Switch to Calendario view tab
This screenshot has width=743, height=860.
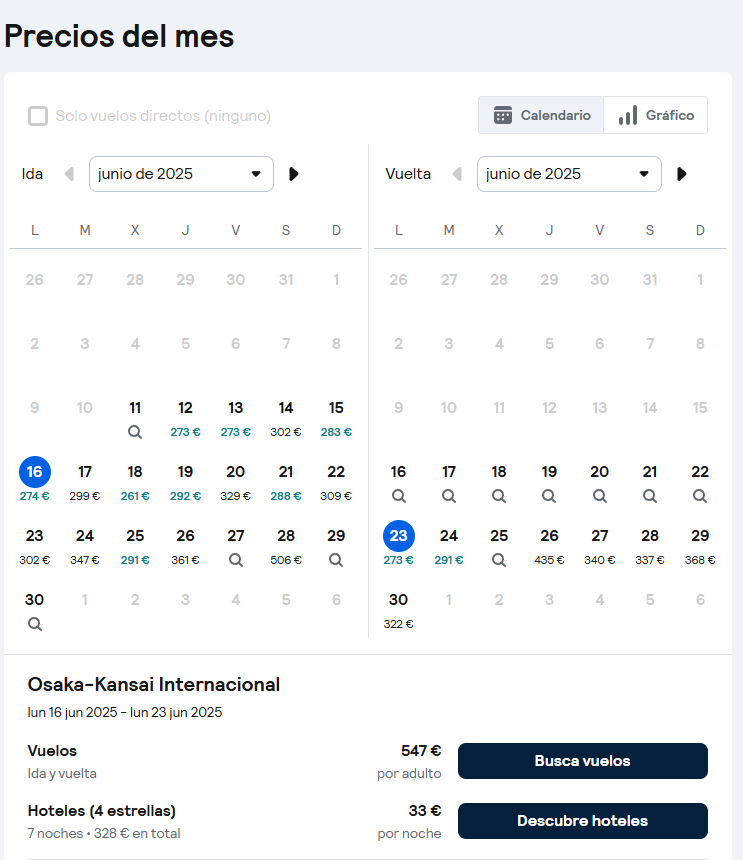pos(541,115)
